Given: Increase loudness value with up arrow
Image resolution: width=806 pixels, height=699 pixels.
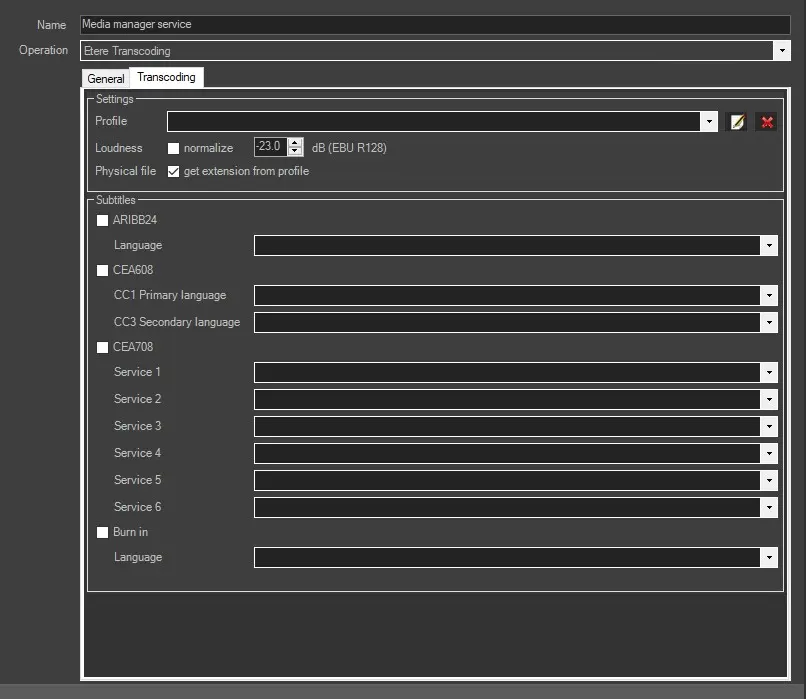Looking at the screenshot, I should pos(295,142).
